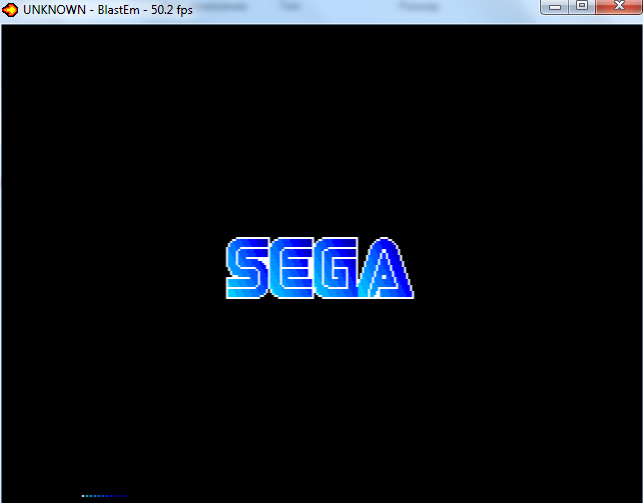Minimize the BlastEm window
The height and width of the screenshot is (503, 643).
click(x=554, y=7)
